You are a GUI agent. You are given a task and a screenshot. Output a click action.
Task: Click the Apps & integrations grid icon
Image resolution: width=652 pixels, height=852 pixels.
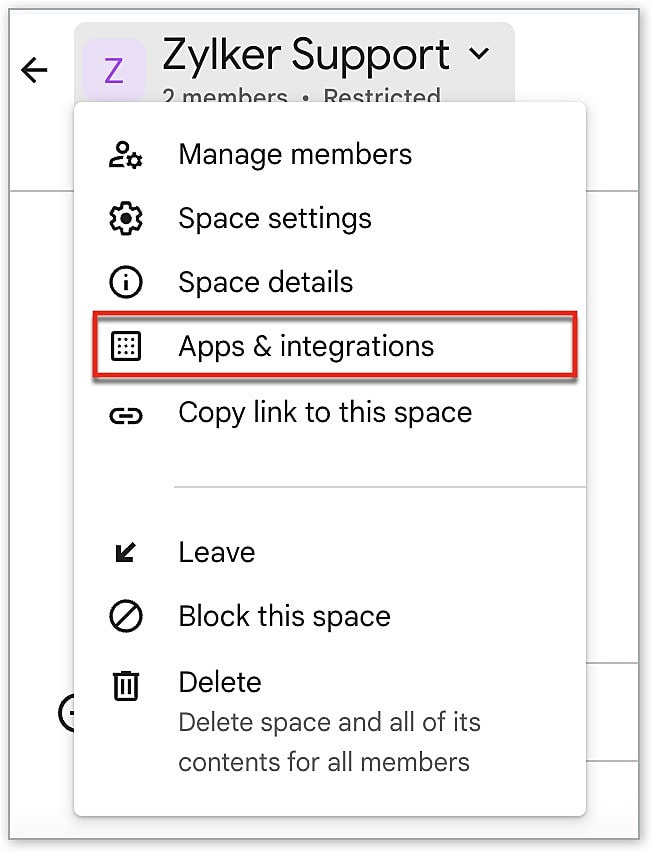(x=126, y=347)
